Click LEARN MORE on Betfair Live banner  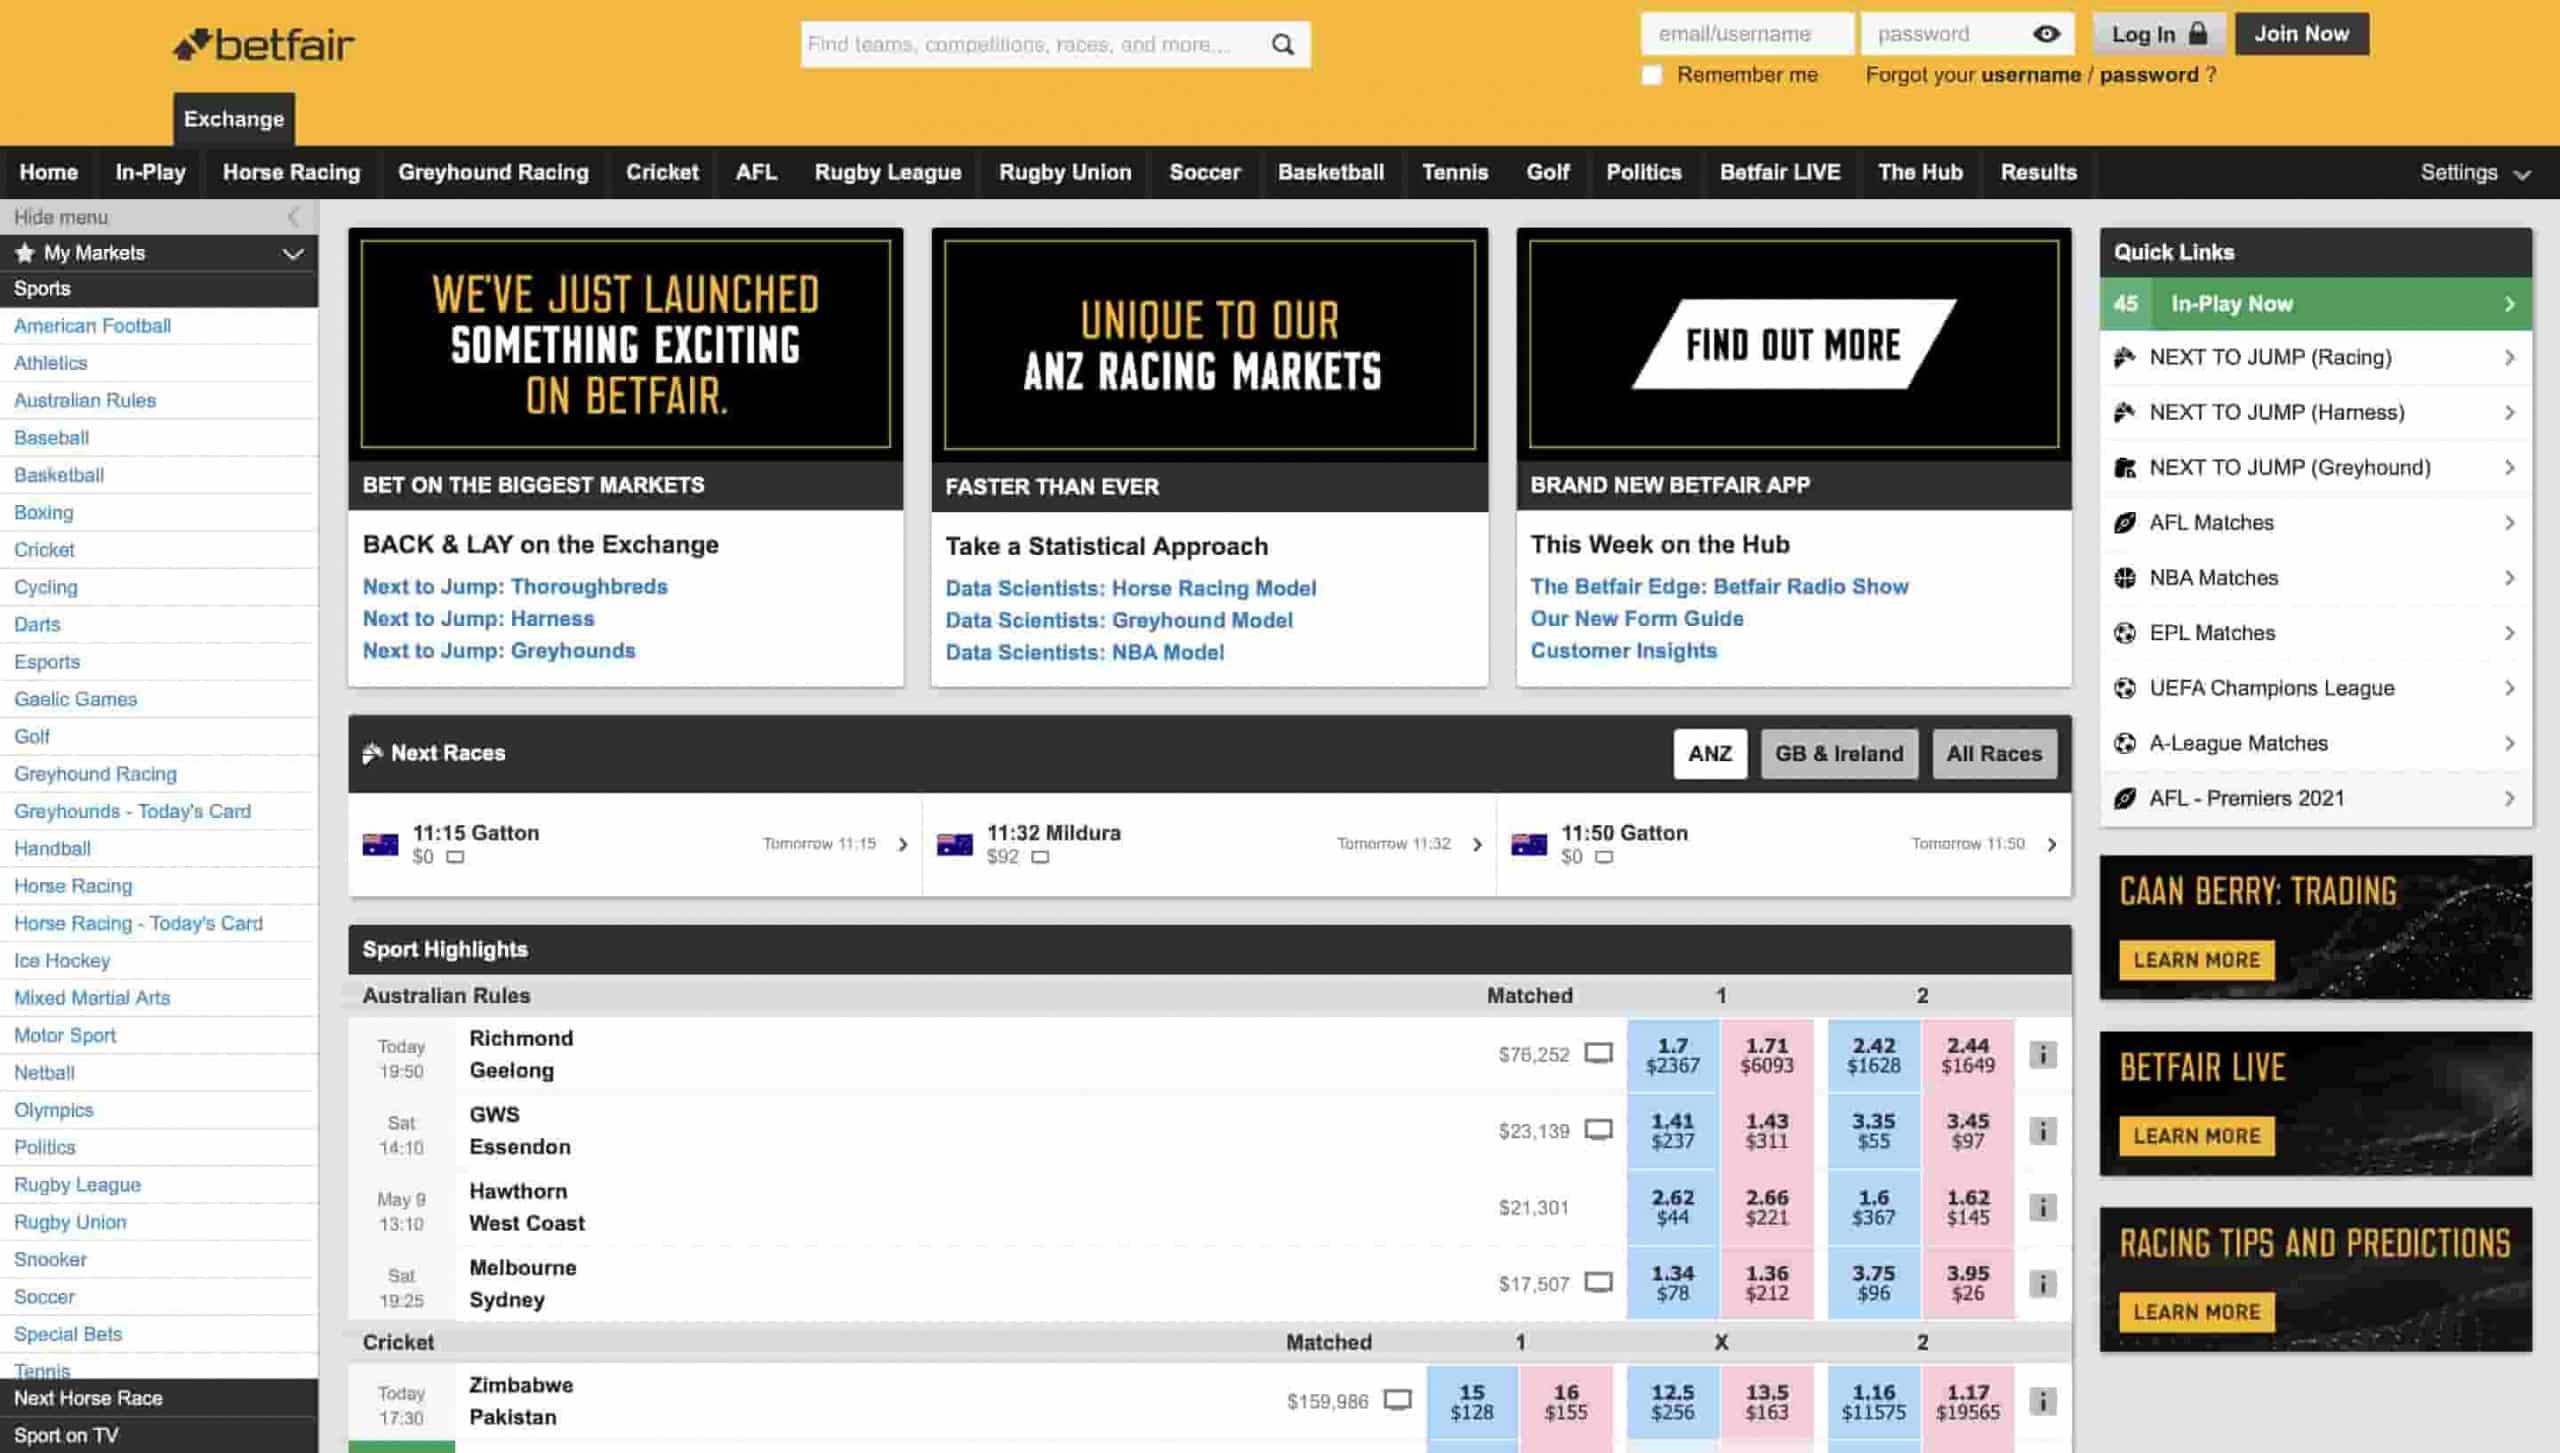[x=2196, y=1136]
